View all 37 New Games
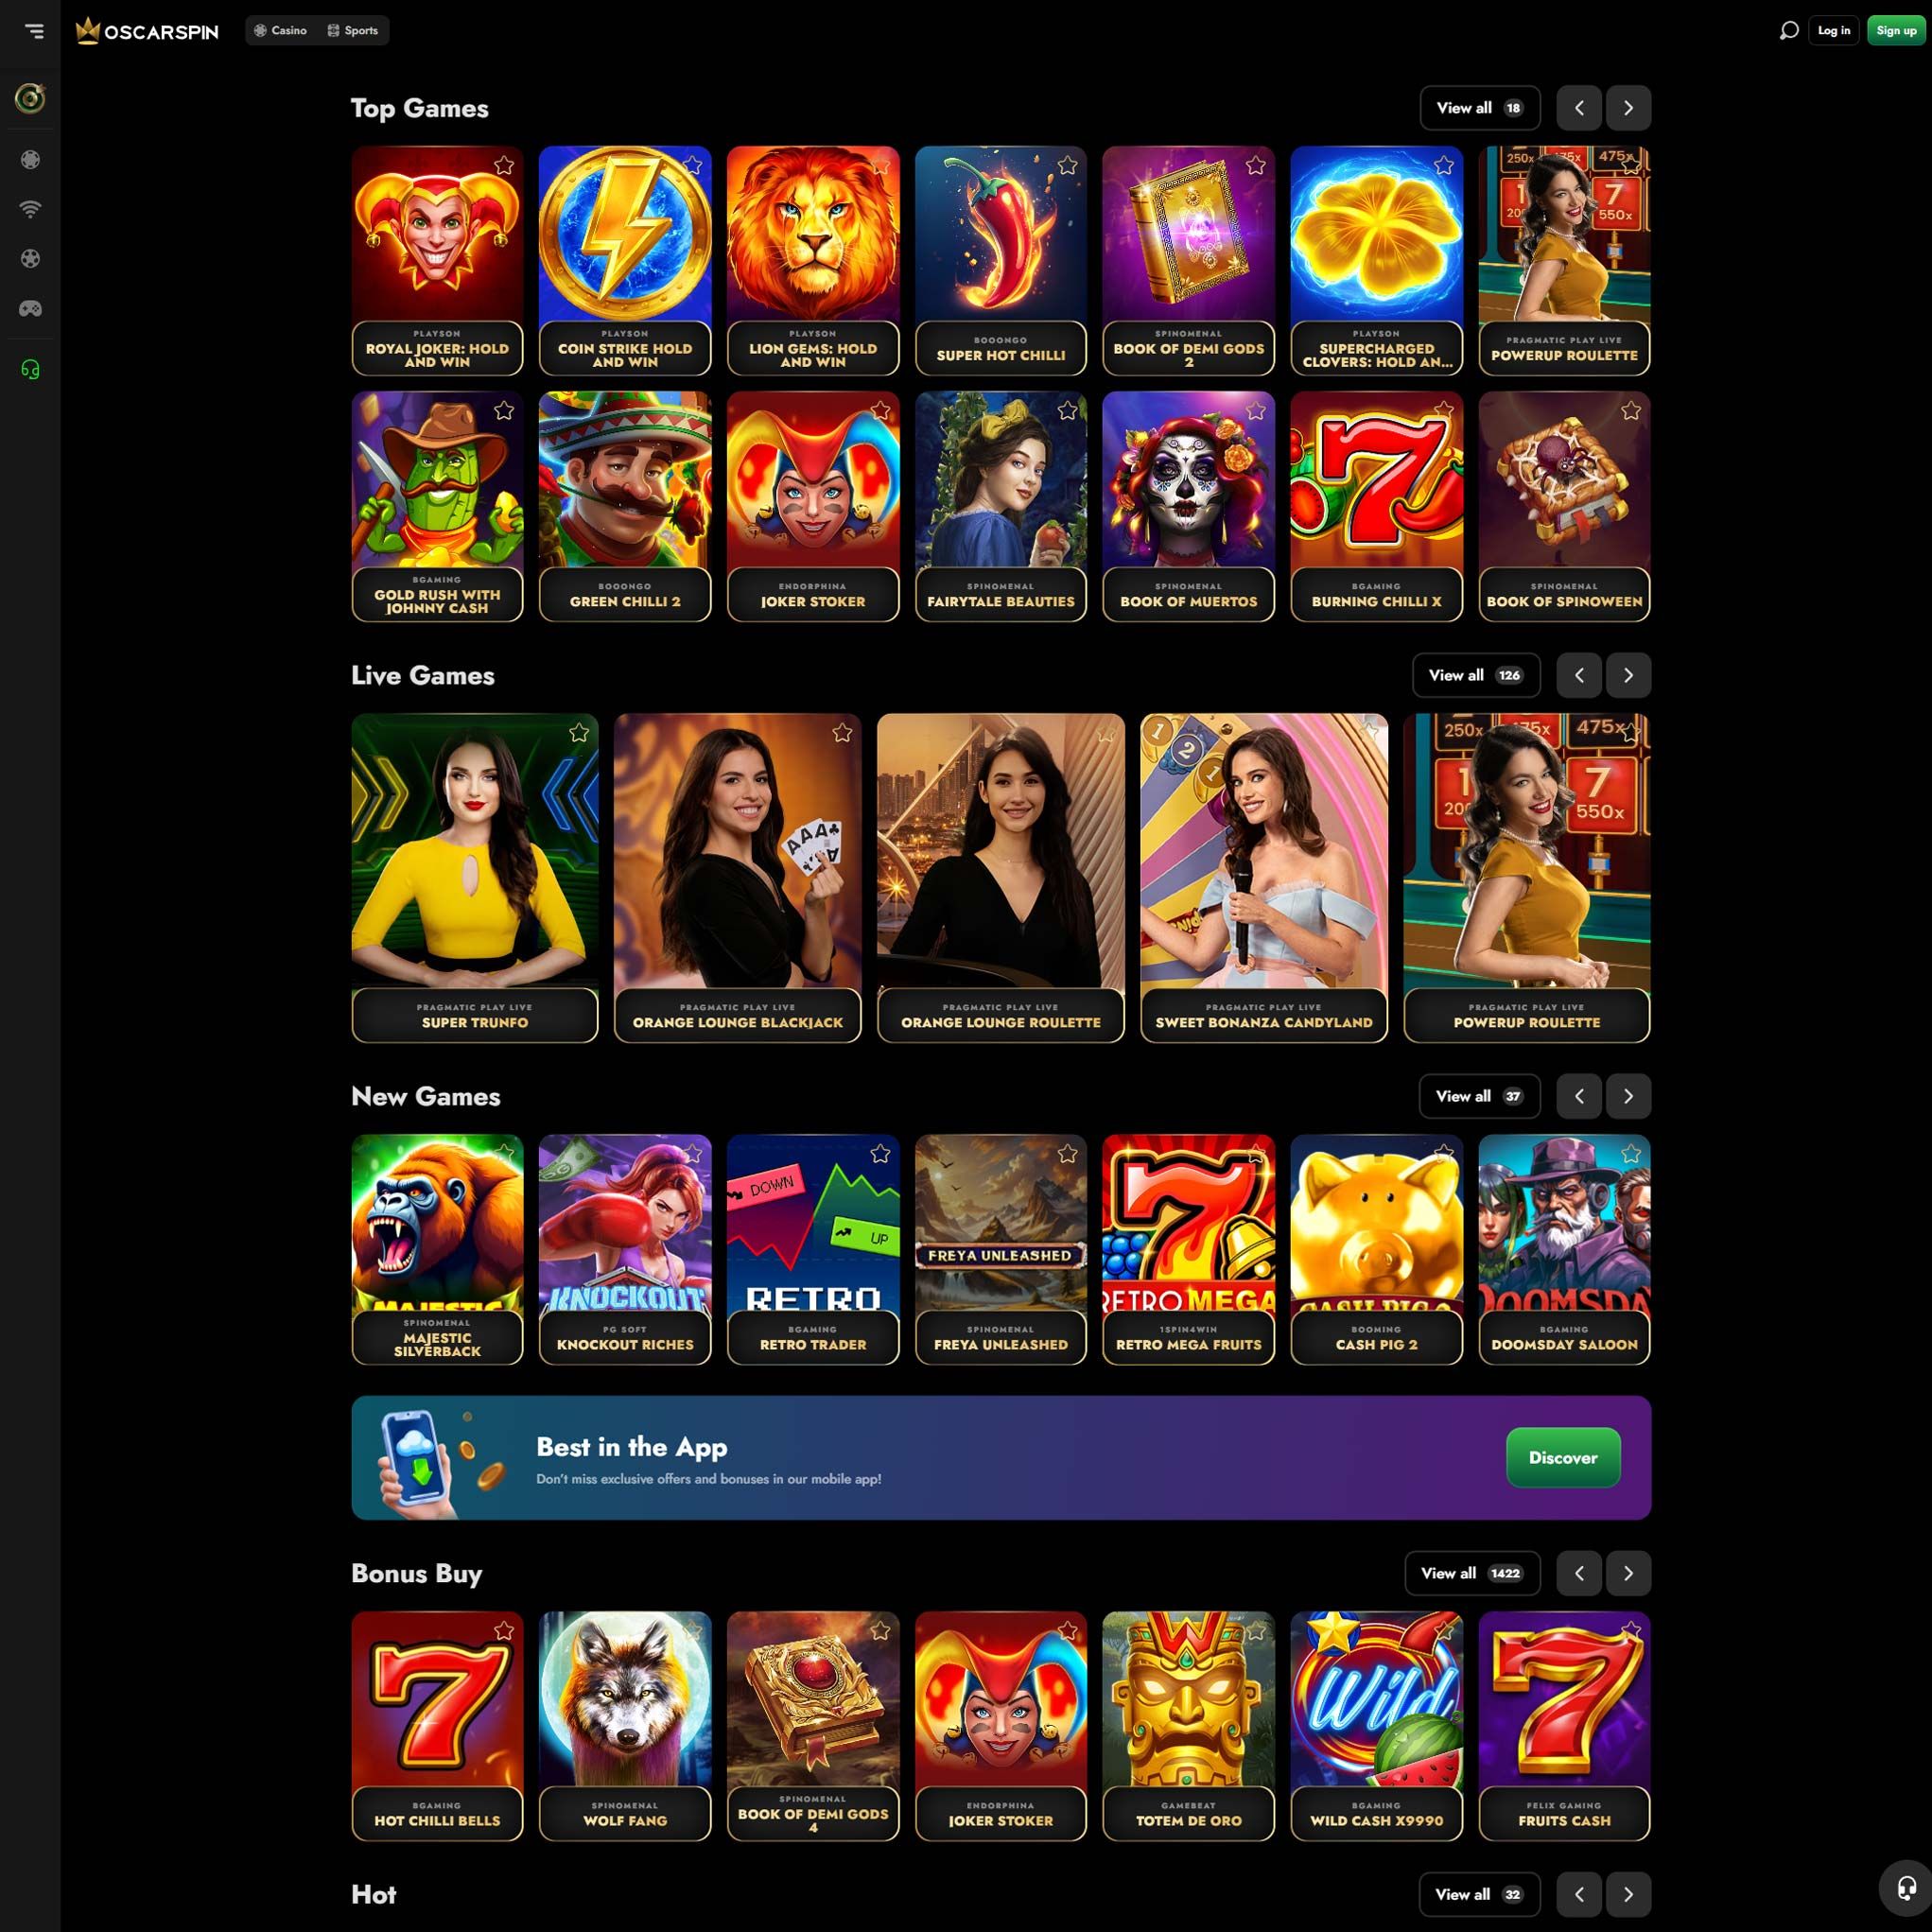This screenshot has width=1932, height=1932. 1479,1096
